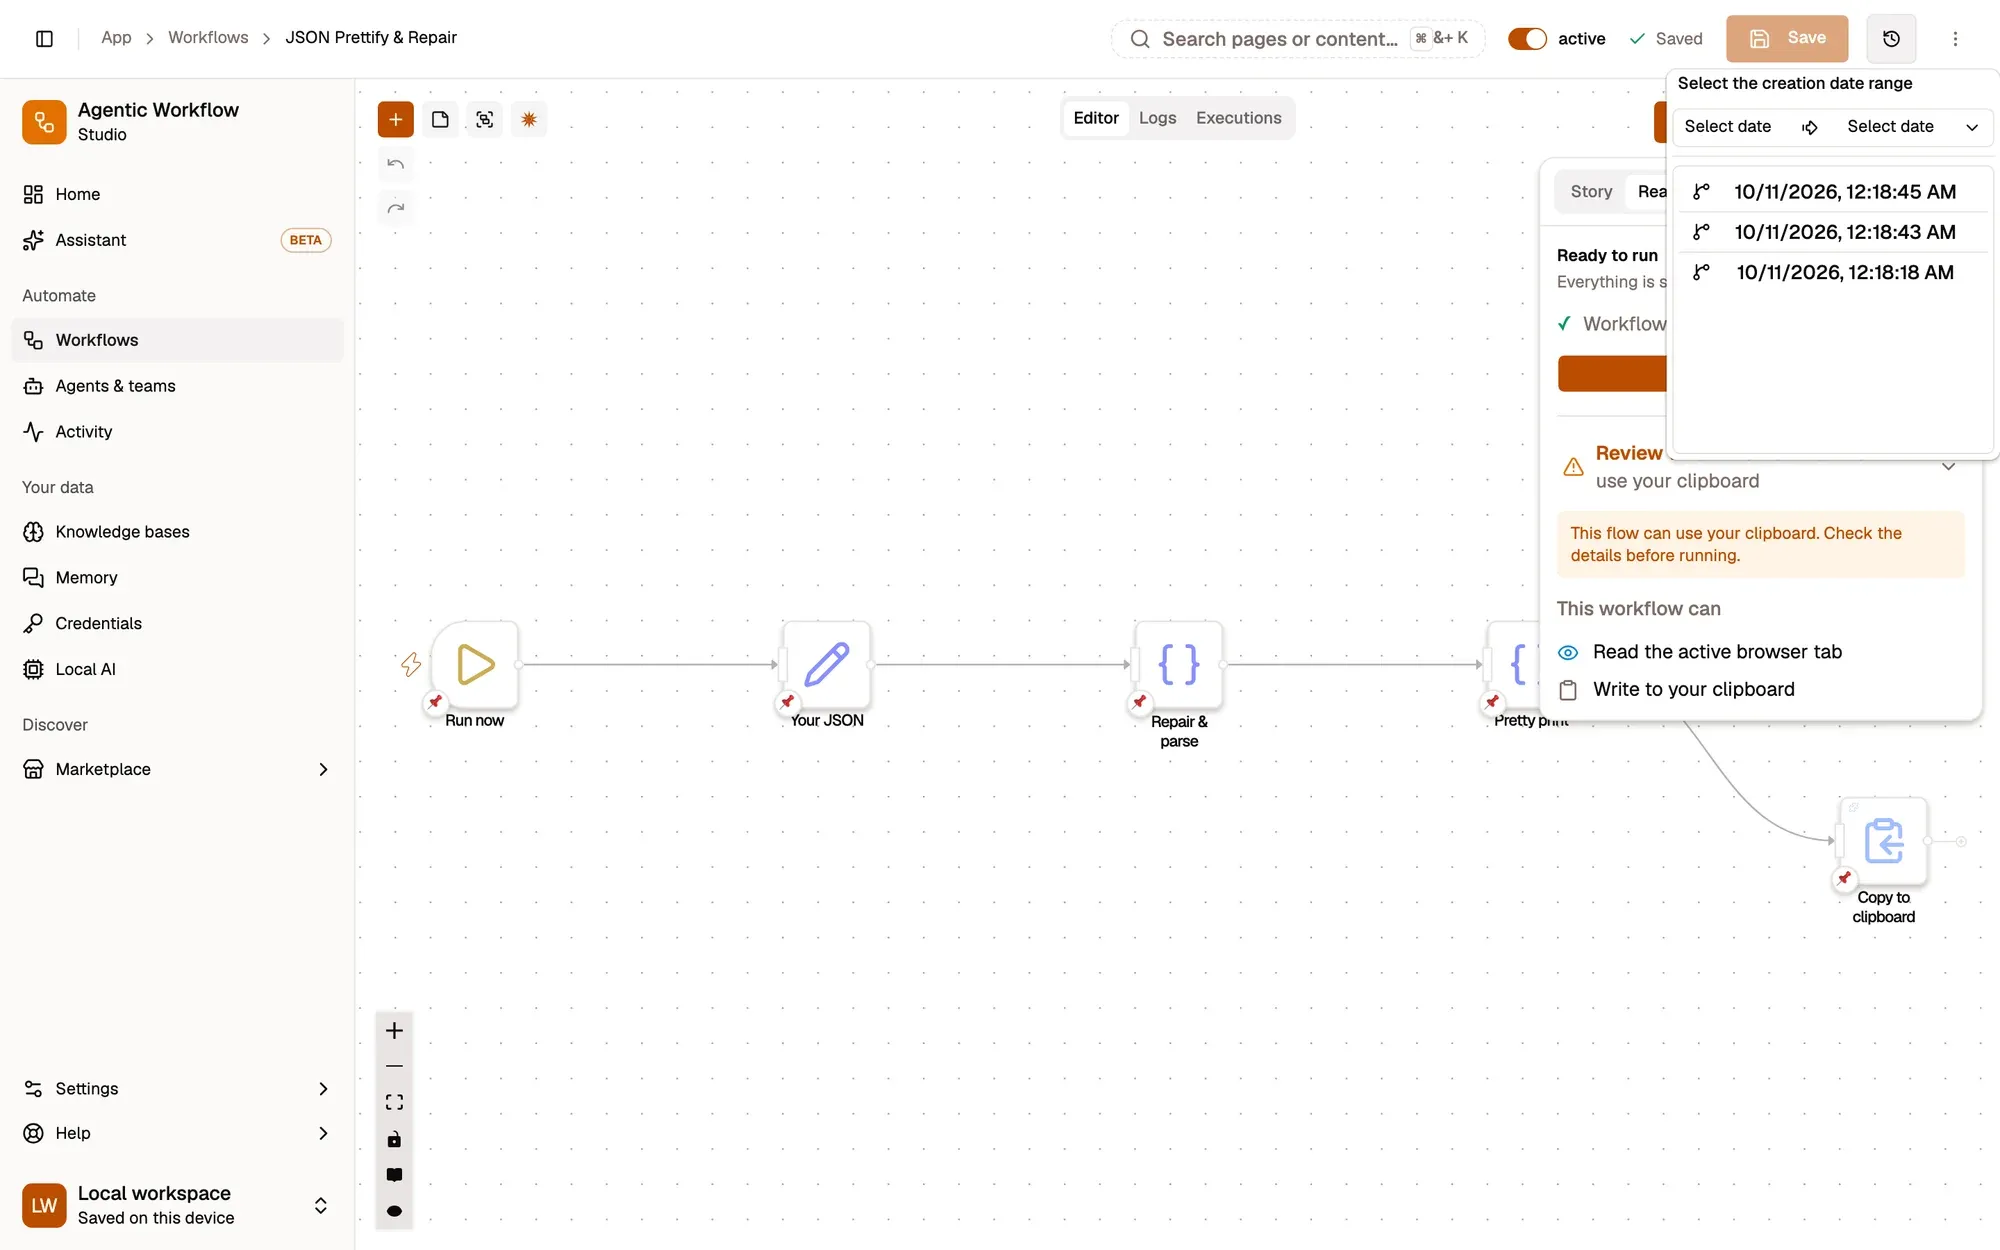Fit the workflow view to screen
This screenshot has width=2000, height=1250.
point(394,1102)
